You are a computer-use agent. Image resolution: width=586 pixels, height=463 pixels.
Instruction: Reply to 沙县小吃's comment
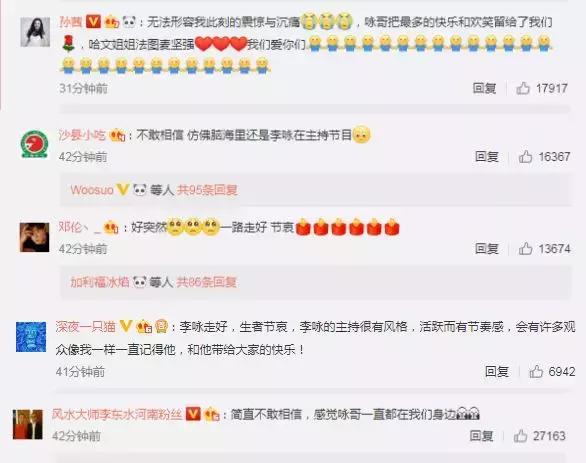487,157
